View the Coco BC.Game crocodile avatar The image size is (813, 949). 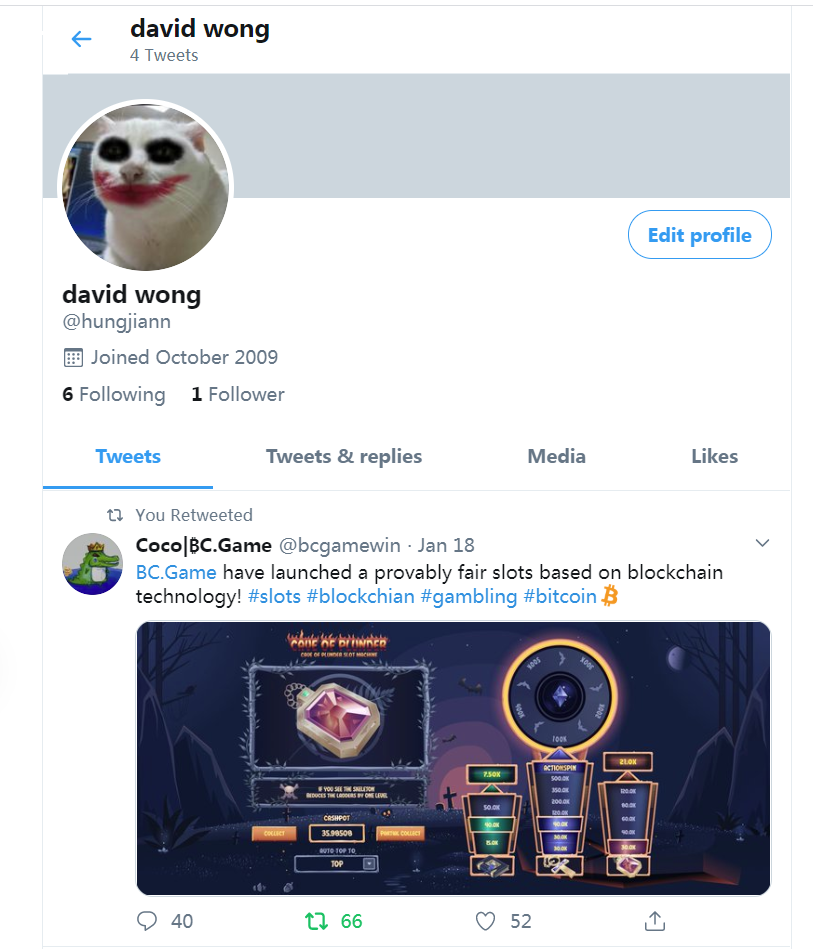tap(93, 563)
